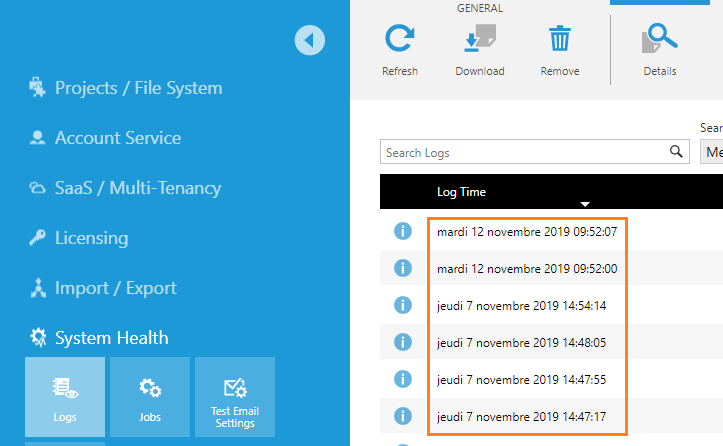Remove the selected log entry

560,50
